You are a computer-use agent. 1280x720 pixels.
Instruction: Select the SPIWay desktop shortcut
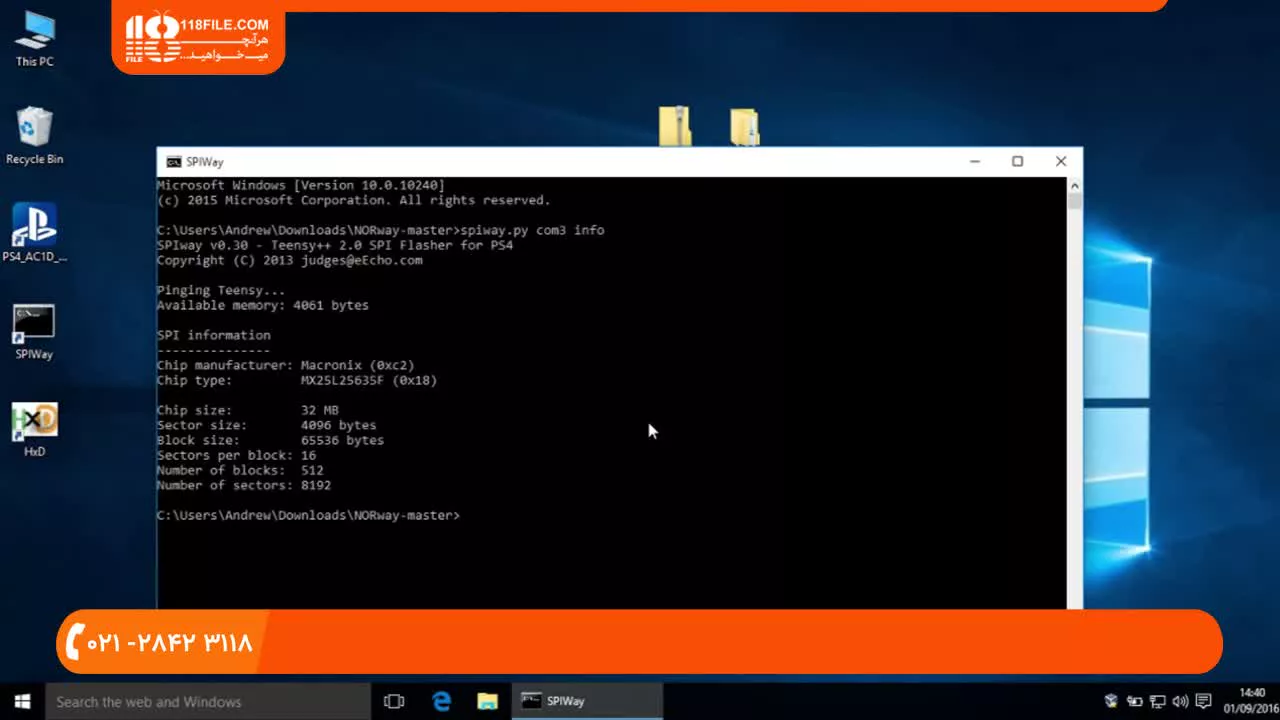[34, 330]
